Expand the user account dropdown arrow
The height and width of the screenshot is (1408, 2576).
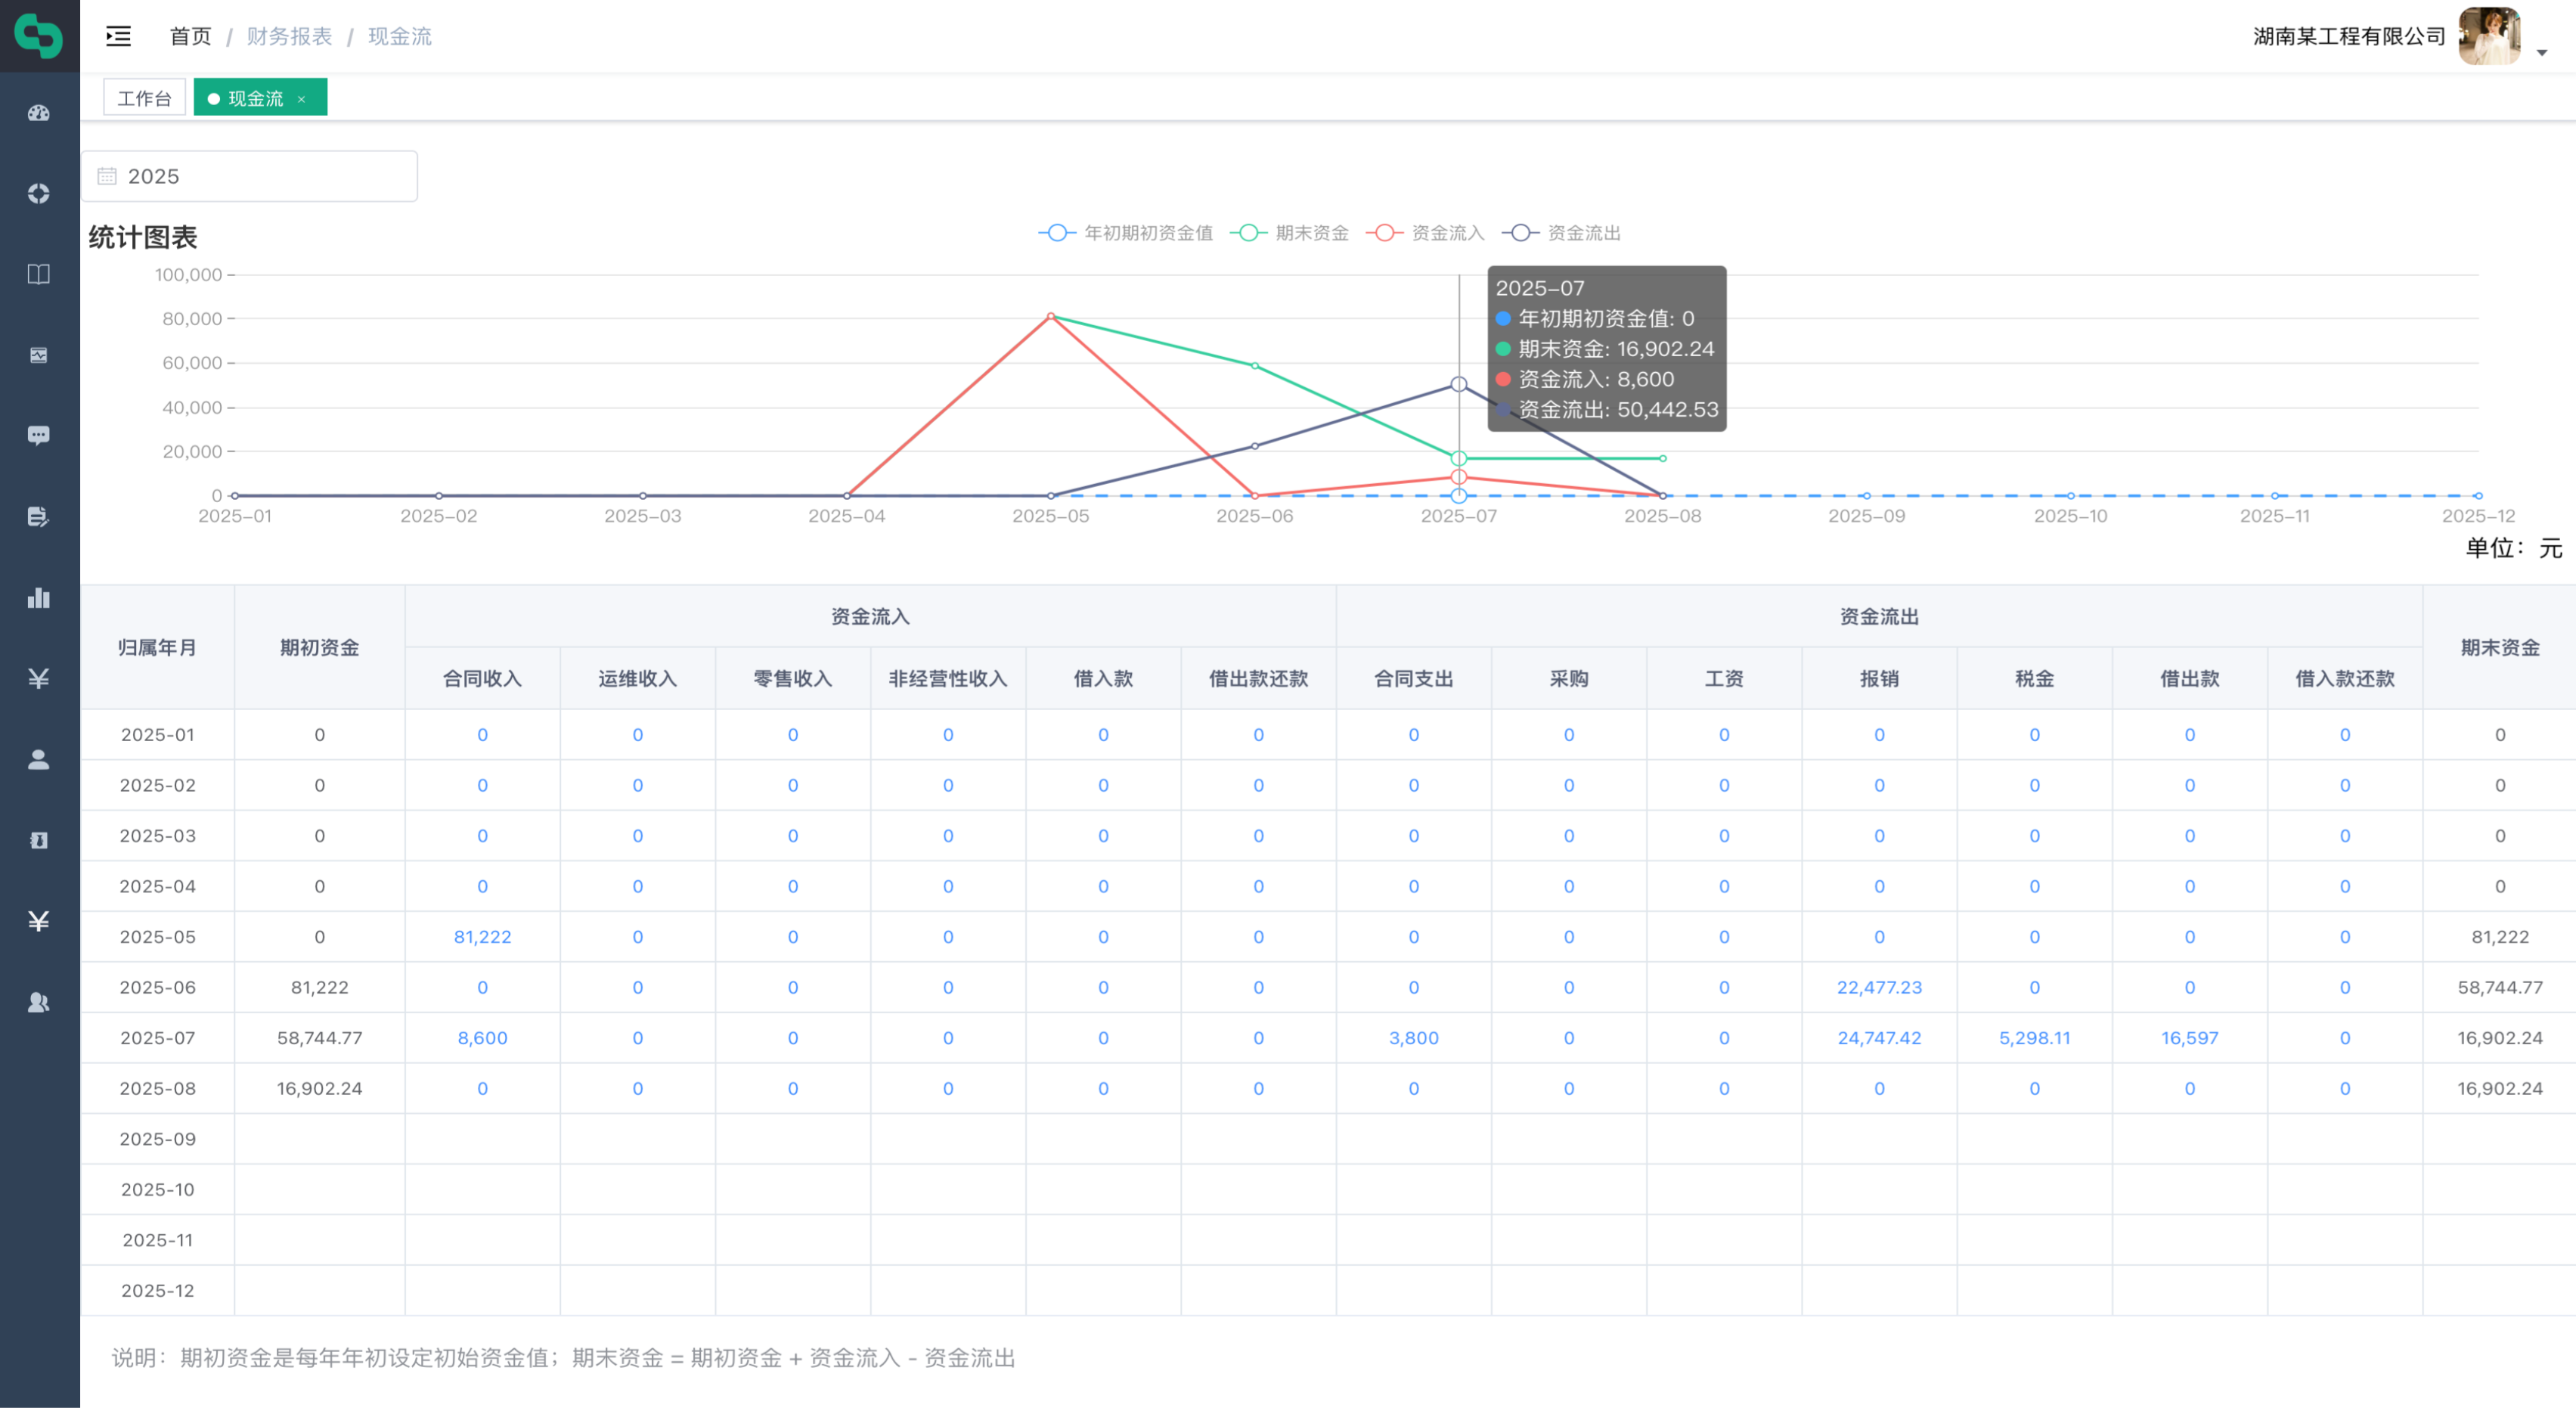2541,53
